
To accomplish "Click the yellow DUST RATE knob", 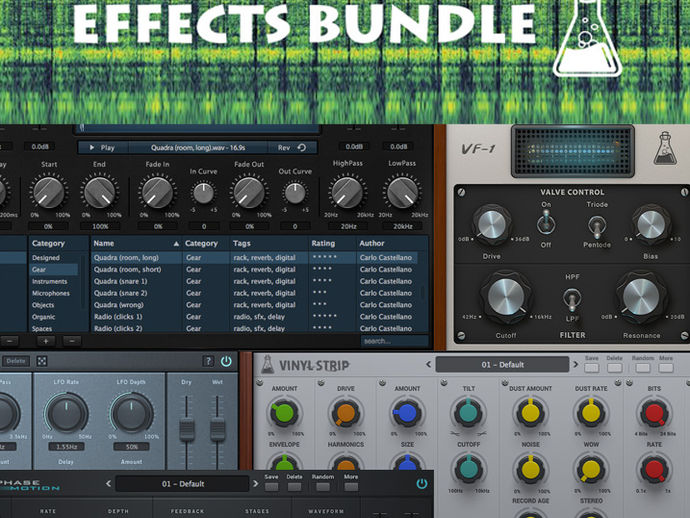I will point(591,412).
